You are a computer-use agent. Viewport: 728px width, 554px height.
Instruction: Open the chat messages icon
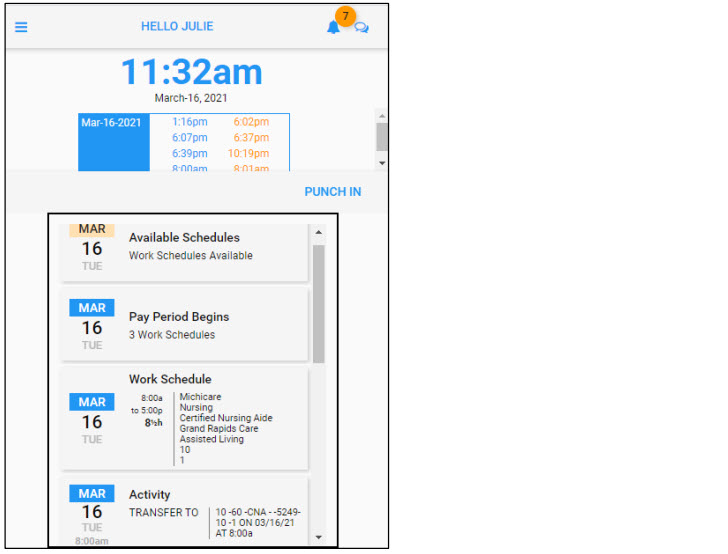point(361,28)
